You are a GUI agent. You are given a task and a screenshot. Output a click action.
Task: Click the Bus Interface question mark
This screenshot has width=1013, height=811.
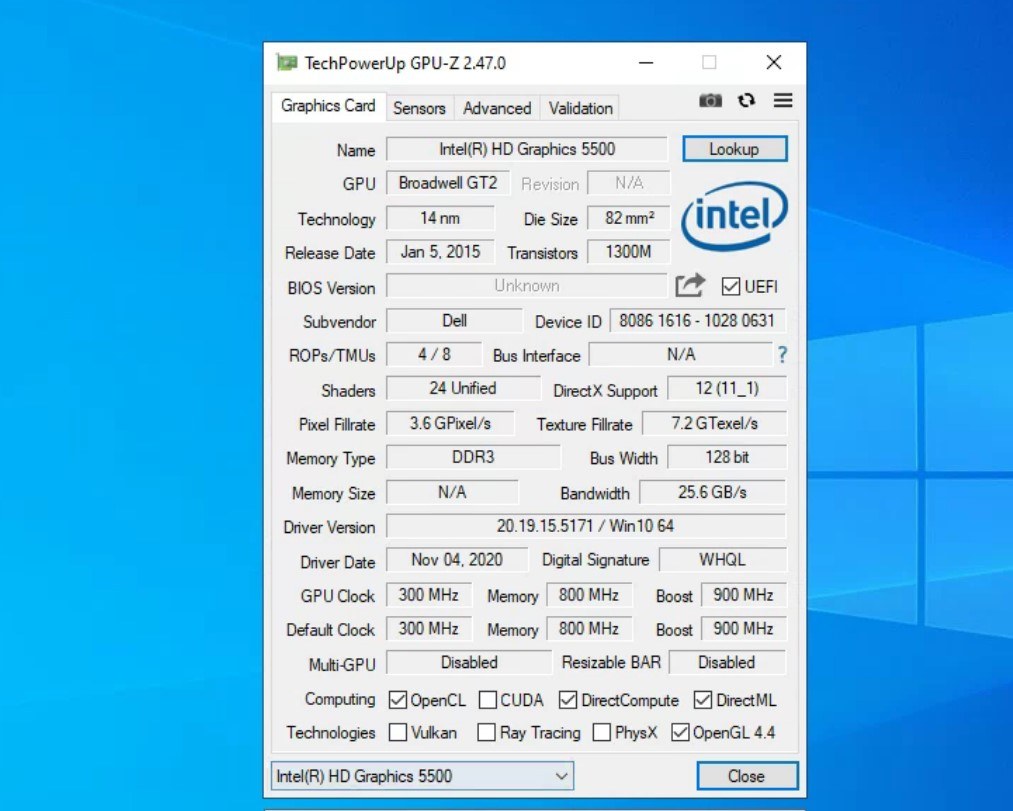point(782,355)
